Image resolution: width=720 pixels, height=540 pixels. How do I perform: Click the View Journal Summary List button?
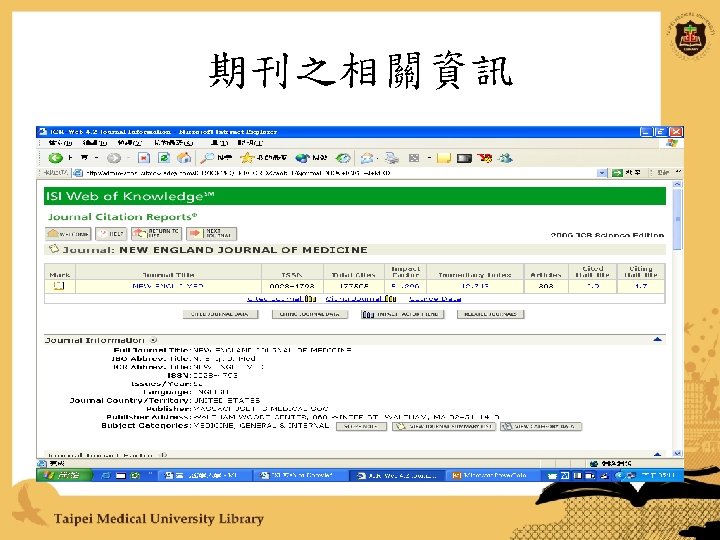tap(444, 426)
